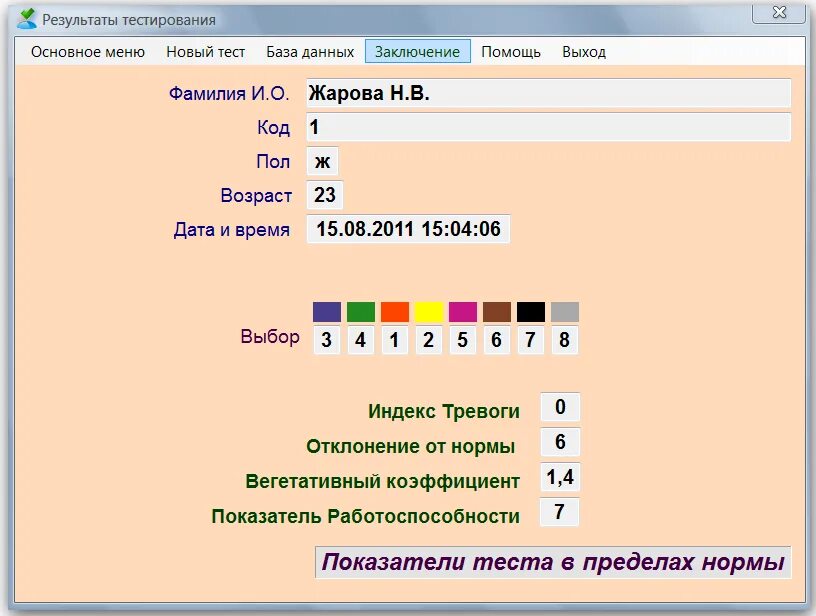Select the magenta color swatch
Viewport: 816px width, 616px height.
[x=463, y=312]
